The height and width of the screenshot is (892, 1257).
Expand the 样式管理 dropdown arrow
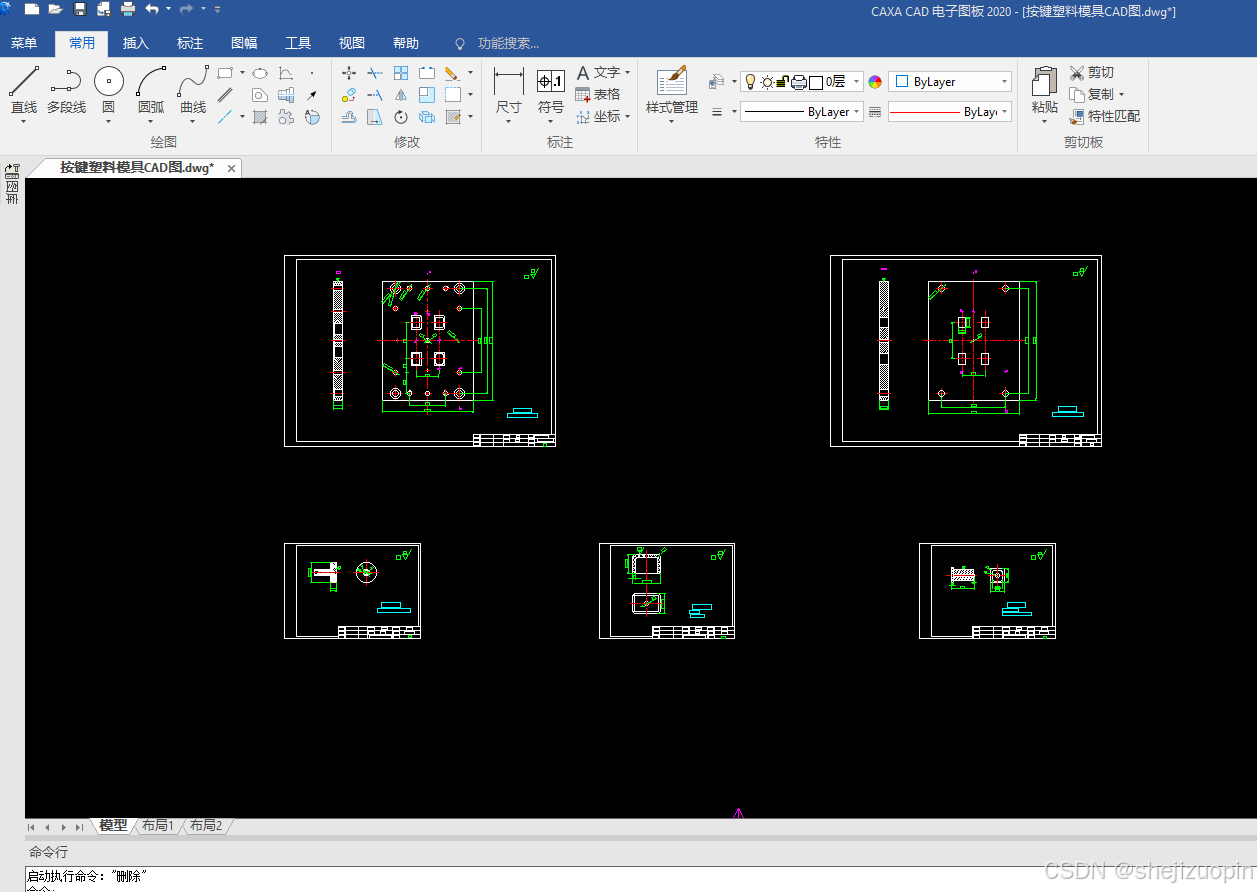pyautogui.click(x=672, y=122)
